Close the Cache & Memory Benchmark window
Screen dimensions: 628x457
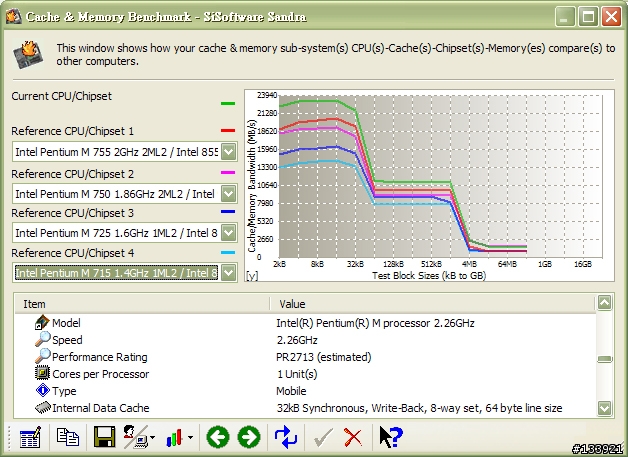tap(611, 17)
